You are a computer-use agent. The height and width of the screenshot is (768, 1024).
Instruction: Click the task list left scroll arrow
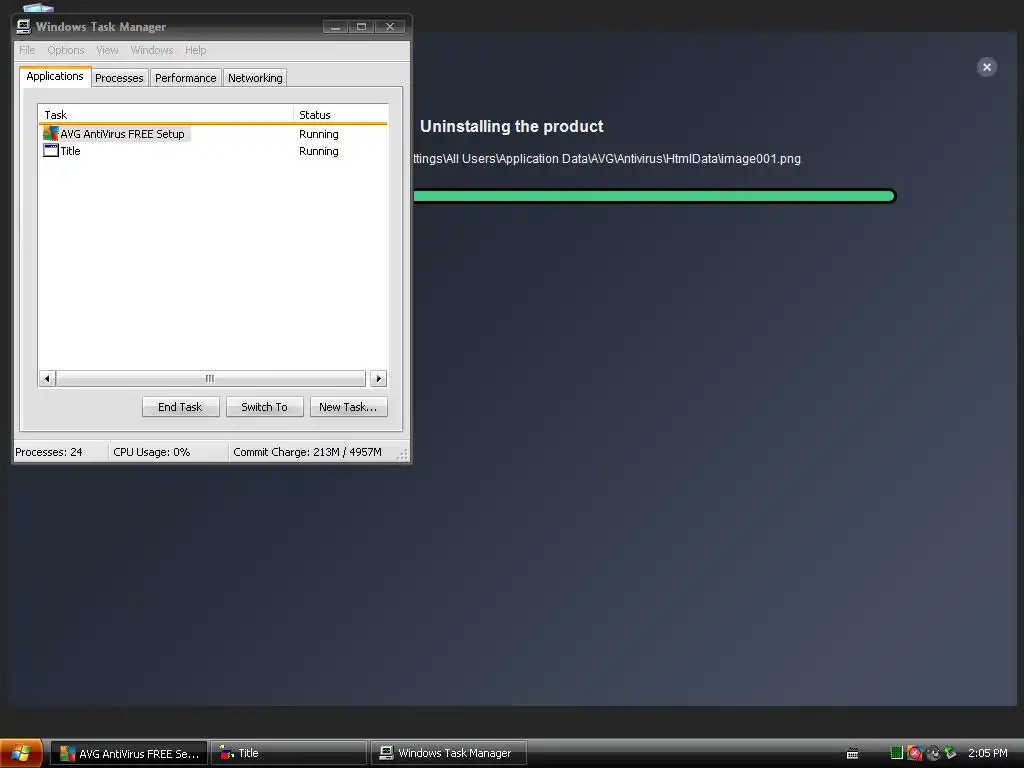(47, 379)
